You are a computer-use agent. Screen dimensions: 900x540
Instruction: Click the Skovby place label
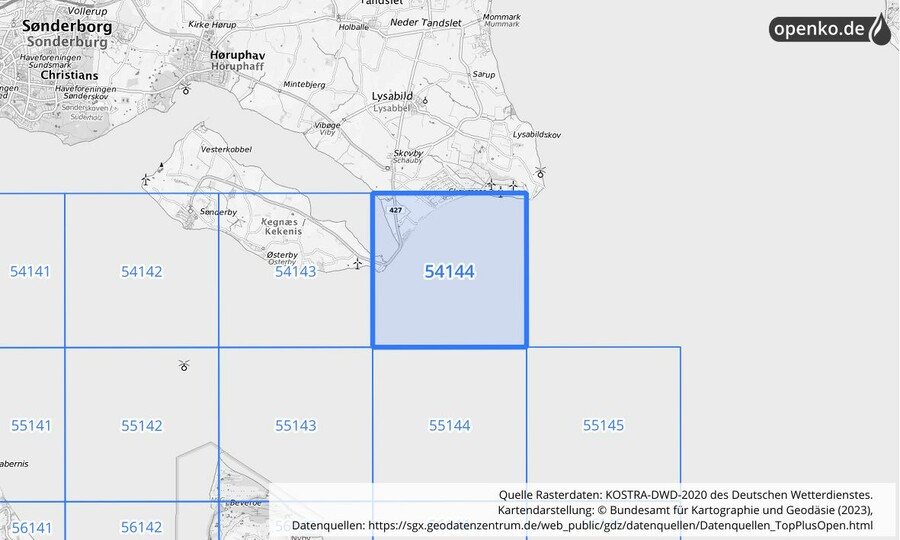click(x=408, y=153)
